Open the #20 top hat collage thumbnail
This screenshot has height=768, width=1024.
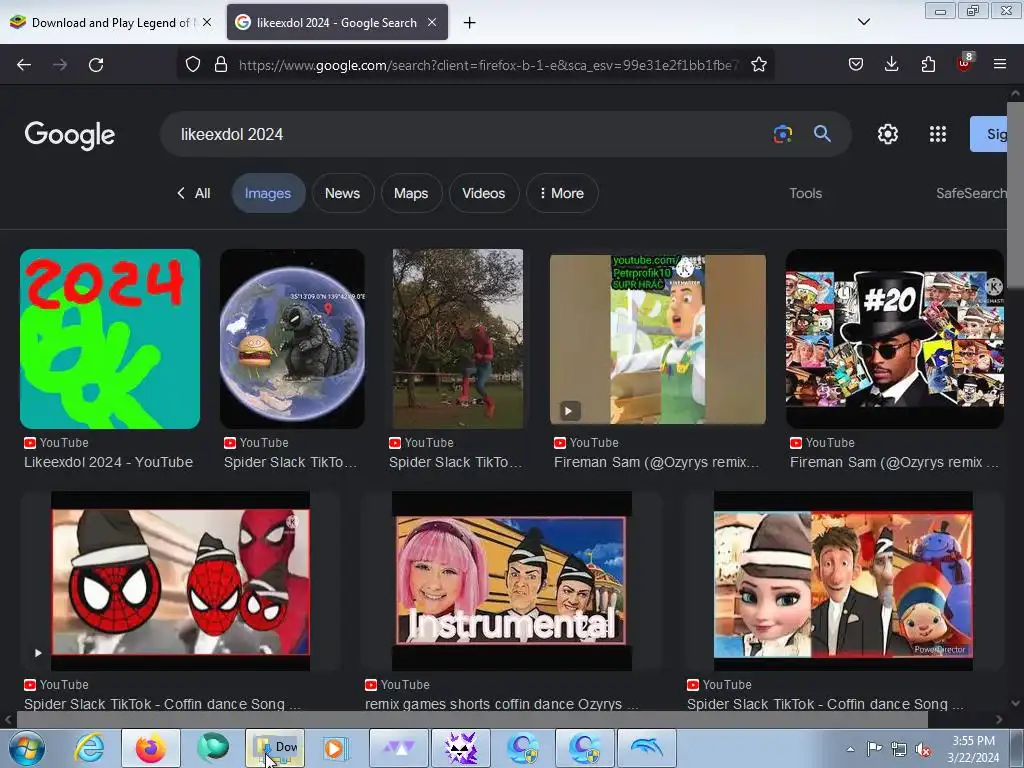tap(895, 338)
